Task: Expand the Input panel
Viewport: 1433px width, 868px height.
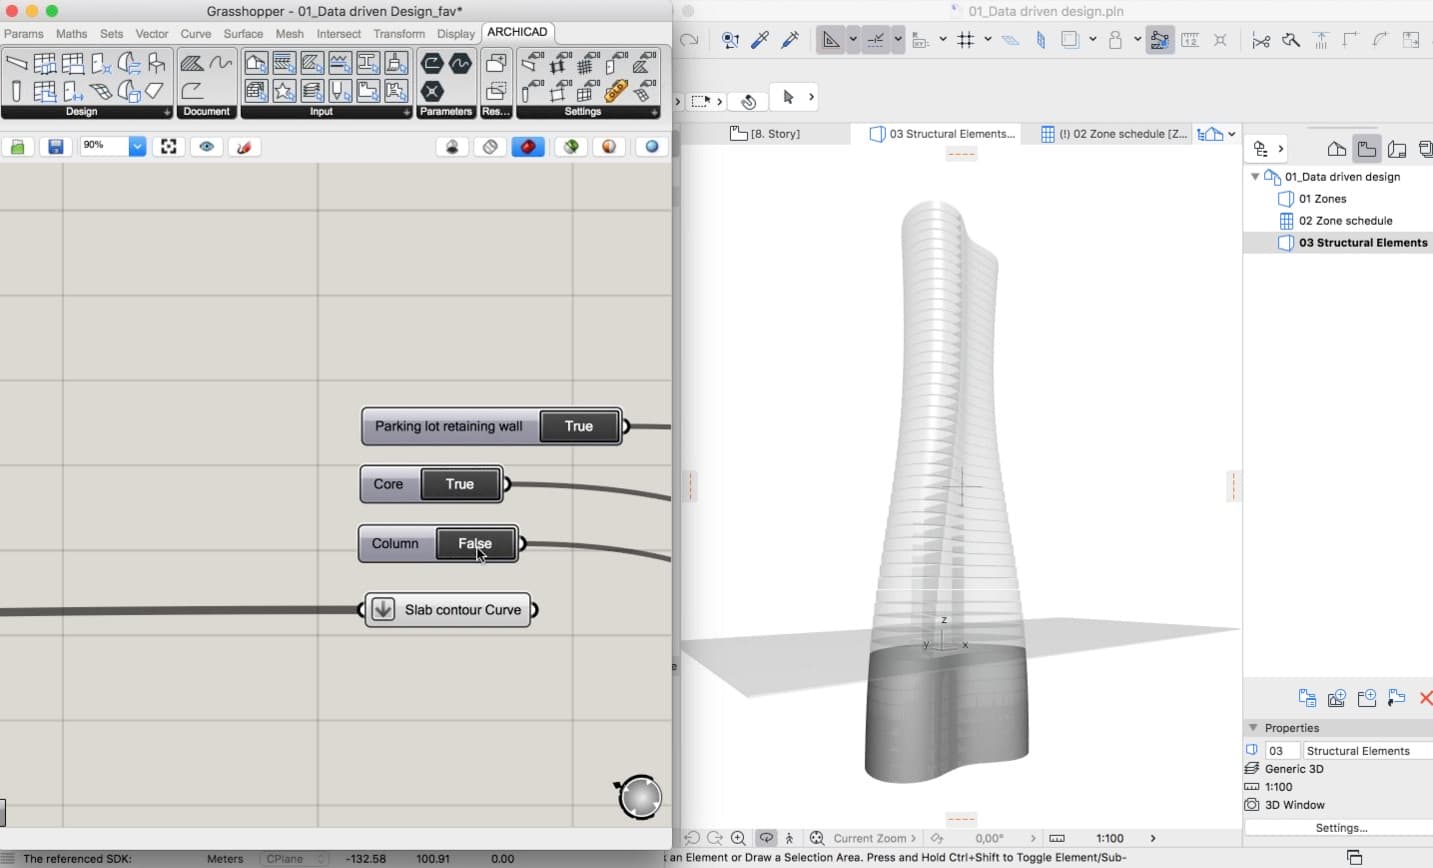Action: point(406,112)
